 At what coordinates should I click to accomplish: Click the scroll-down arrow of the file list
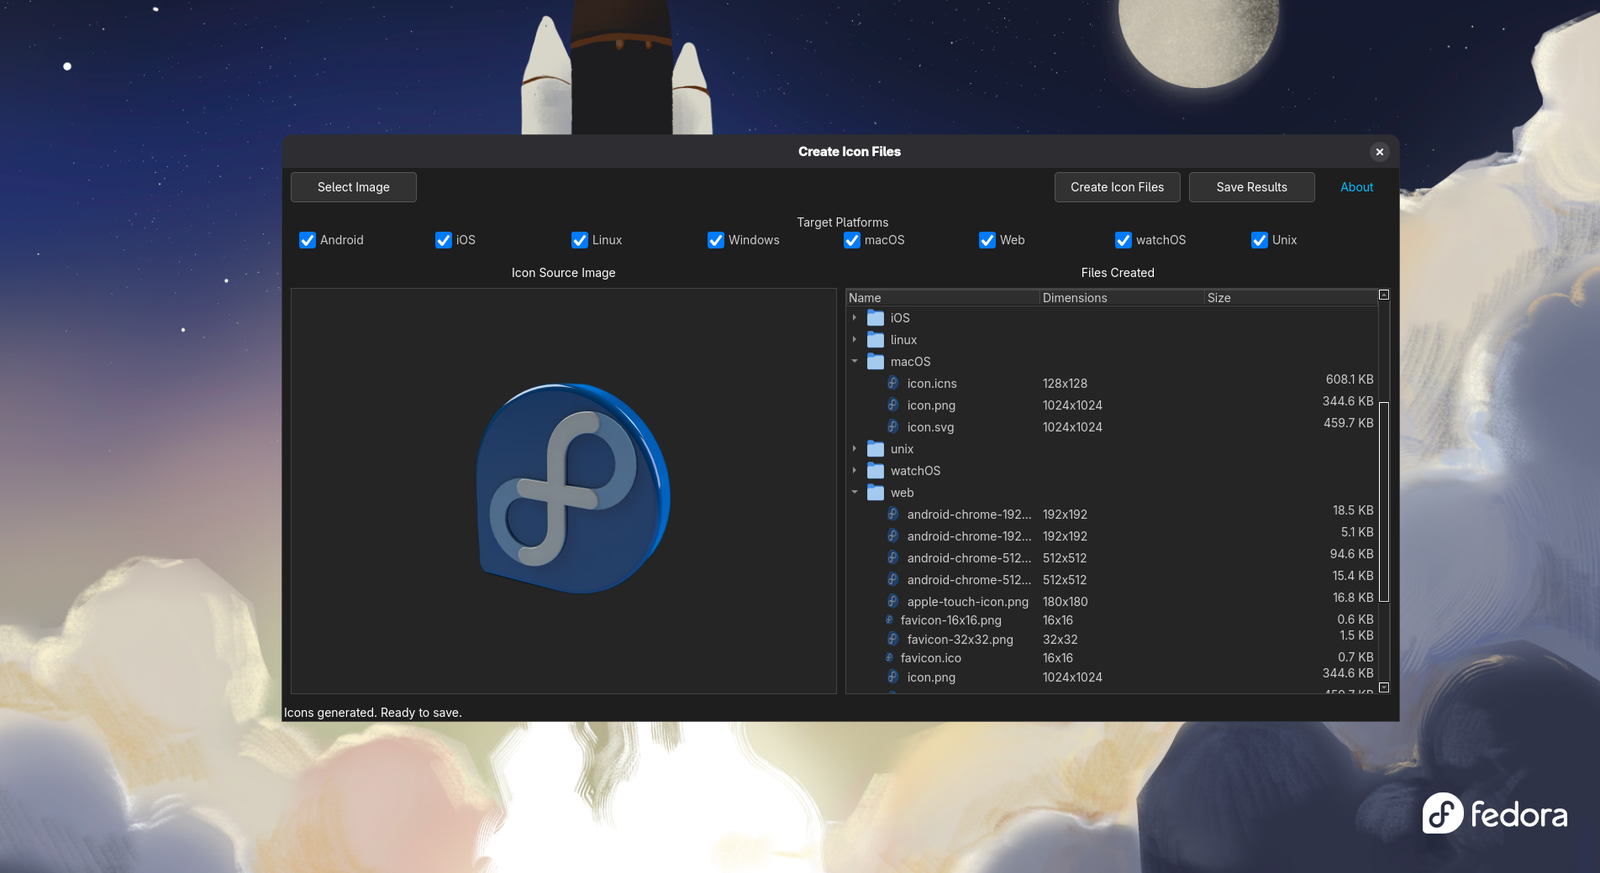coord(1384,688)
